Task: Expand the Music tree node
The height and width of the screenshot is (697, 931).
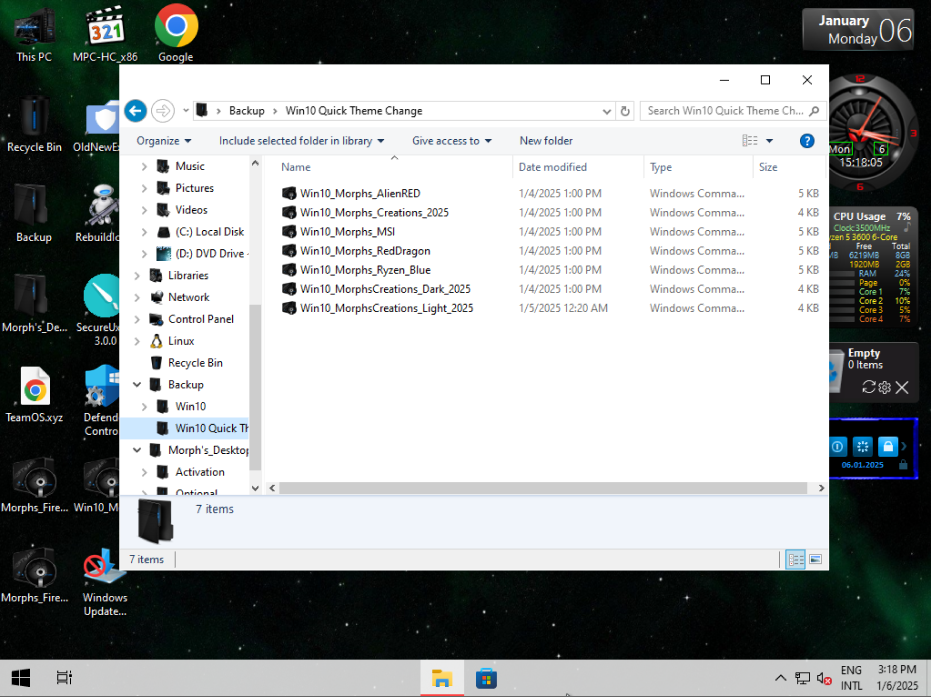Action: (x=144, y=167)
